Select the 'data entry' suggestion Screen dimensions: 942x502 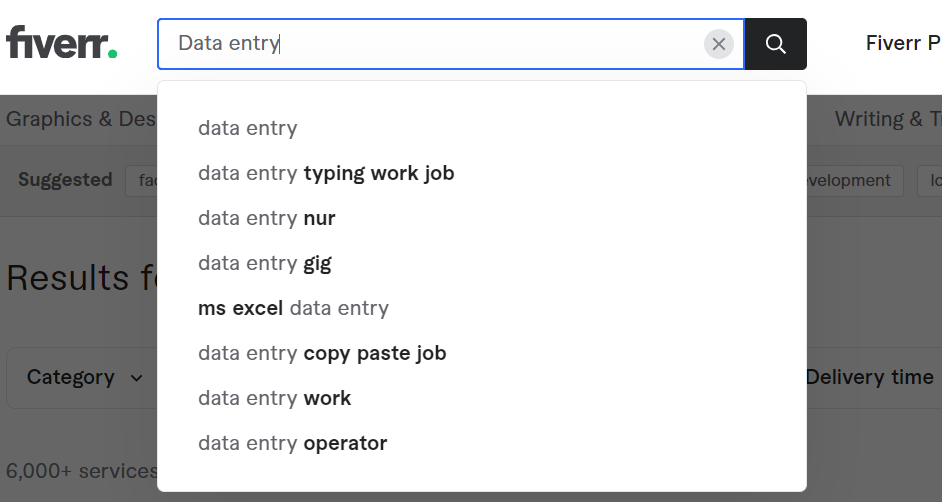(x=482, y=128)
